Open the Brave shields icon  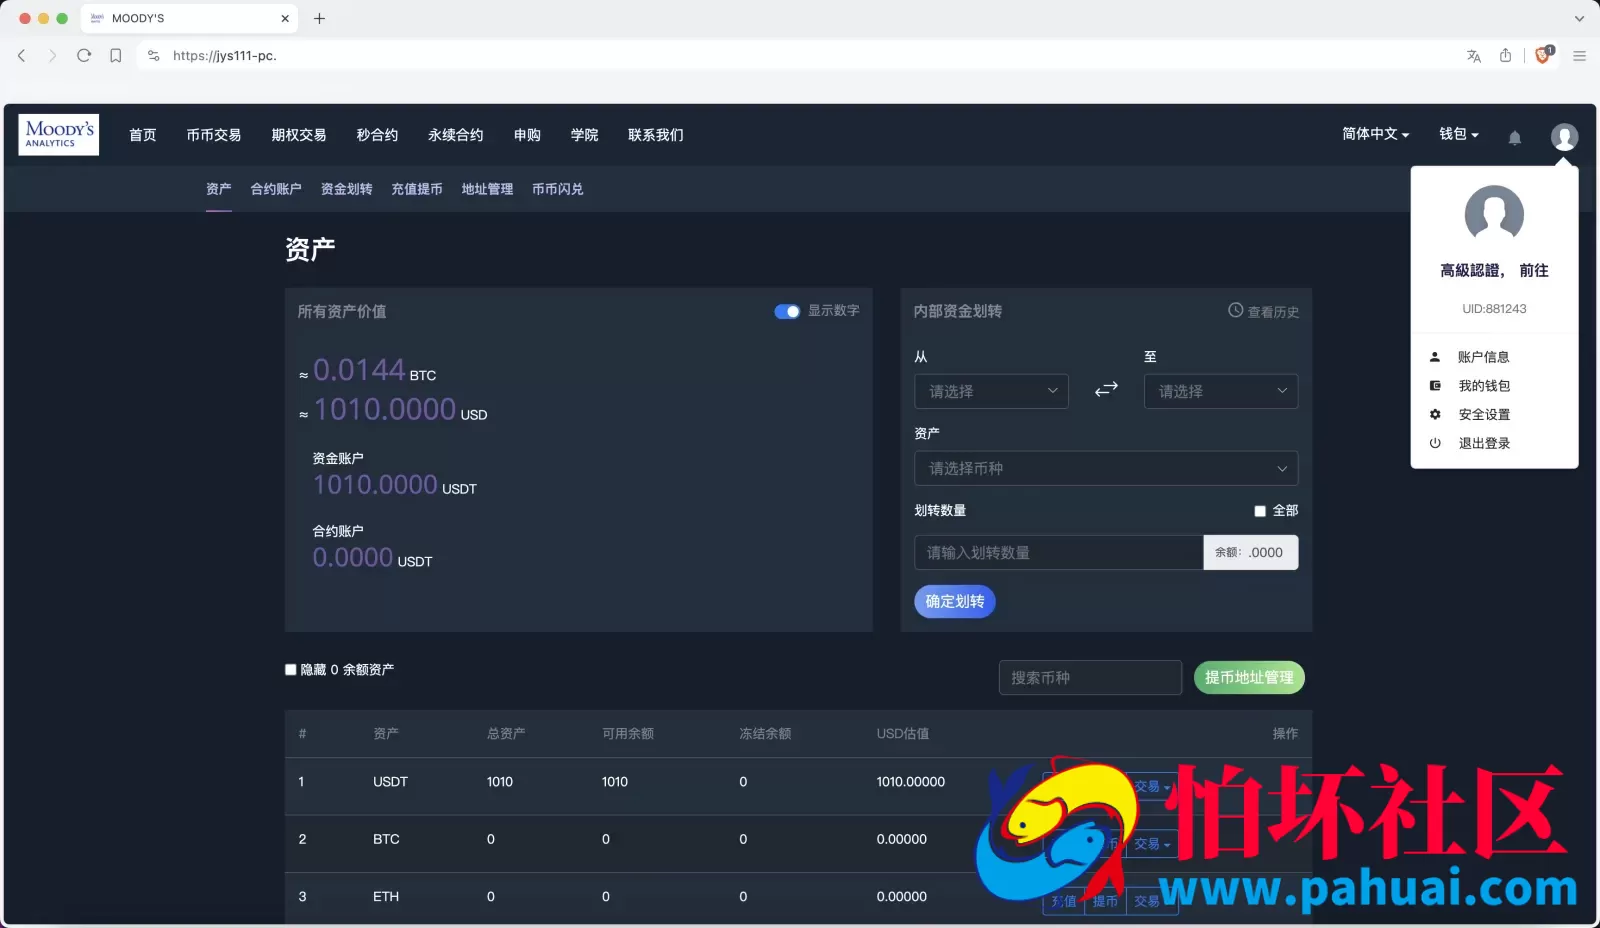point(1544,55)
